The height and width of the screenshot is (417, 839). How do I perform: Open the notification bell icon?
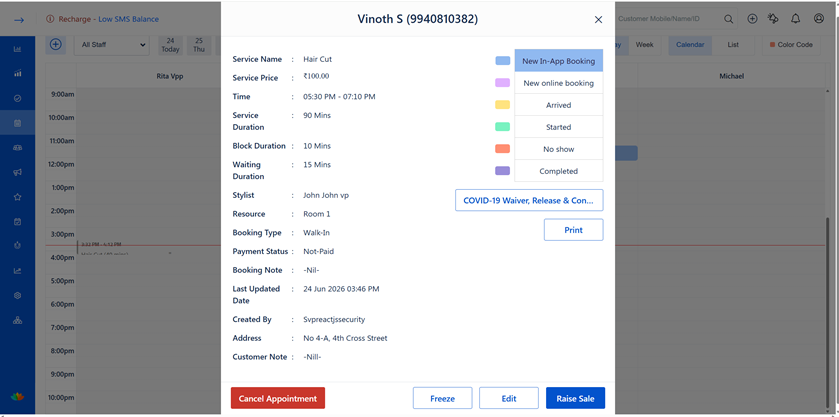click(x=796, y=19)
